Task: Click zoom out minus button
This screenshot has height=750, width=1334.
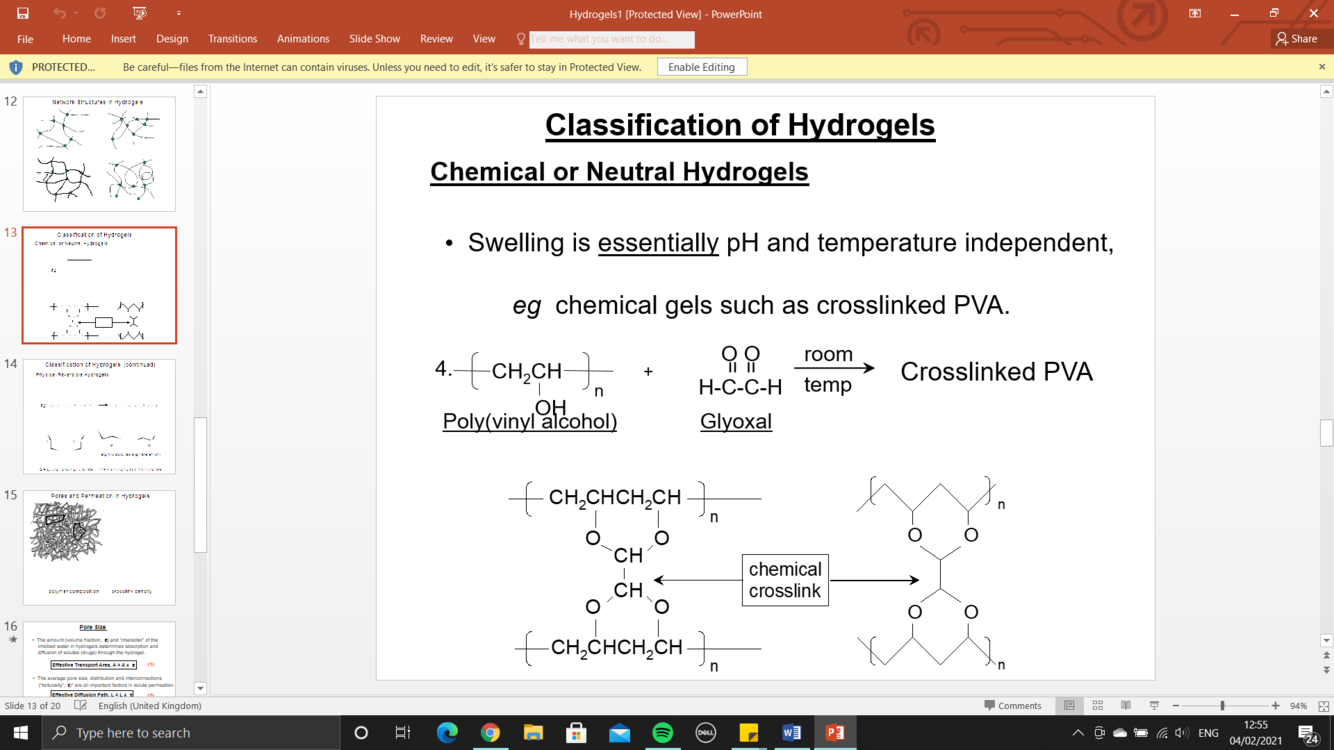Action: tap(1176, 706)
